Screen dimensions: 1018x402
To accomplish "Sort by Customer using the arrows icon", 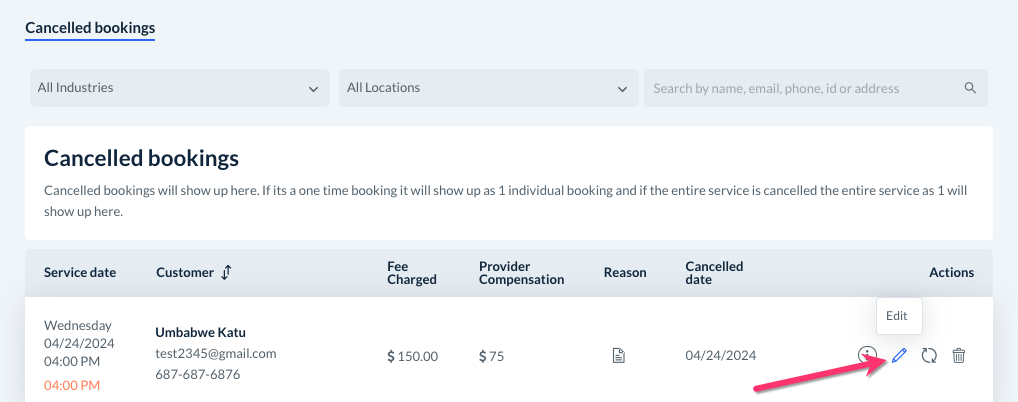I will point(226,272).
